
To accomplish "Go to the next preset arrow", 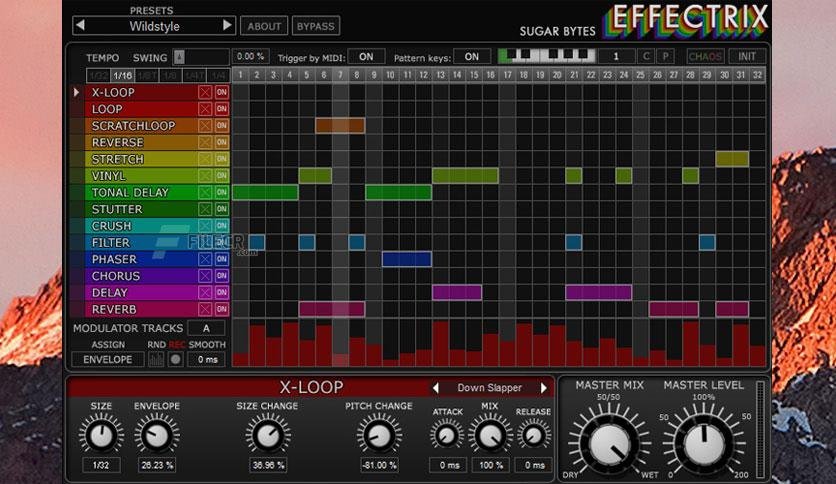I will pos(227,25).
